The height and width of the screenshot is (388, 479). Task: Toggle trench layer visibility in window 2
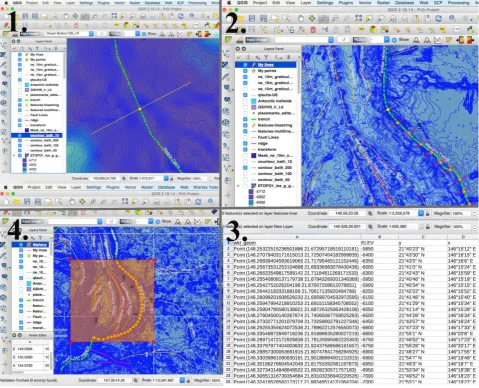245,119
